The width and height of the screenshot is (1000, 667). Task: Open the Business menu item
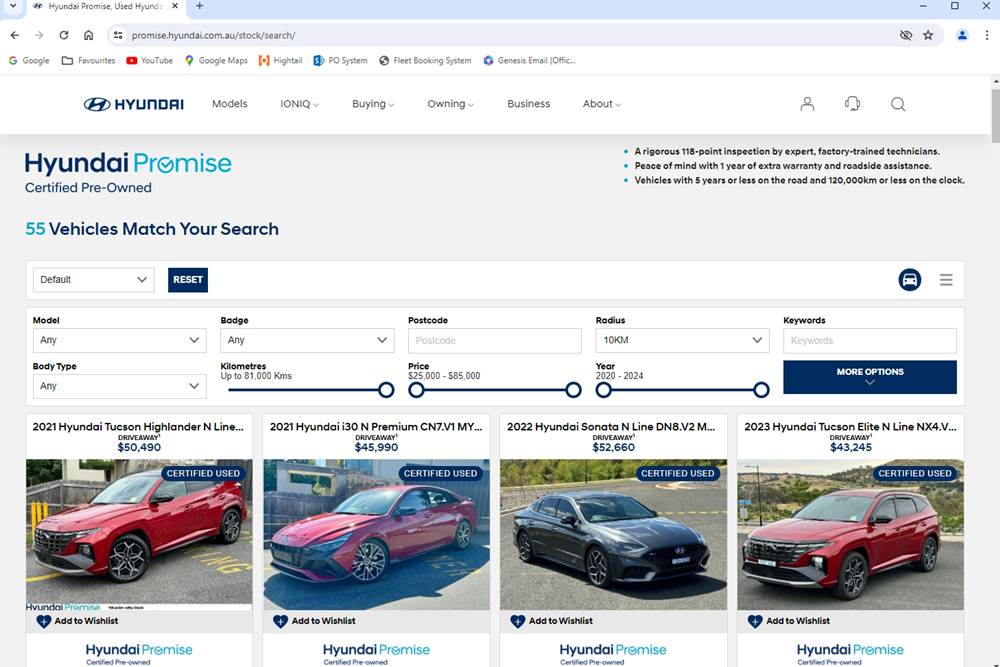[528, 104]
